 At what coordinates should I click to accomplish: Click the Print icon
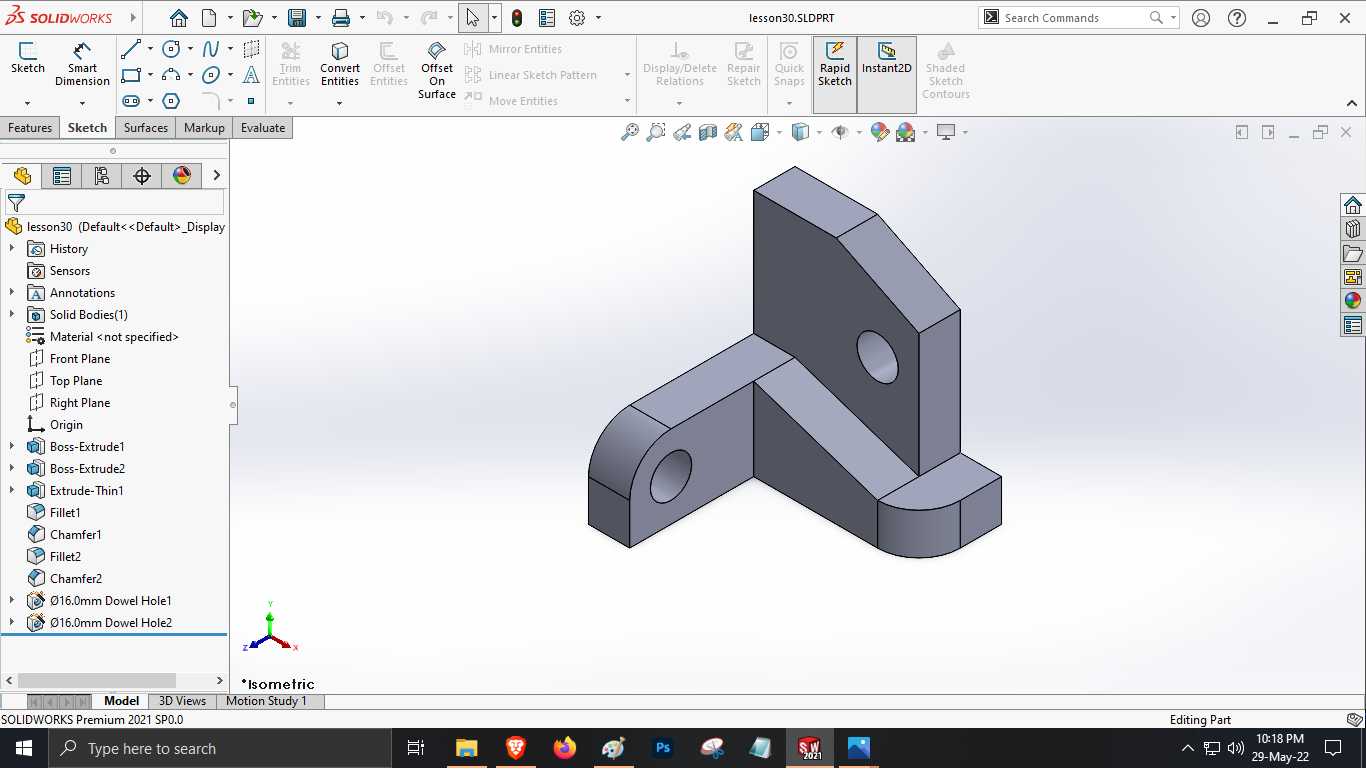tap(341, 18)
